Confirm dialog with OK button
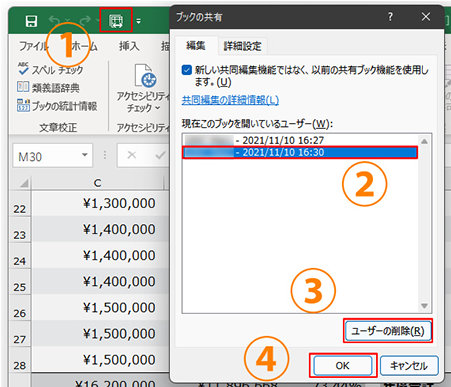451x387 pixels. [x=343, y=366]
